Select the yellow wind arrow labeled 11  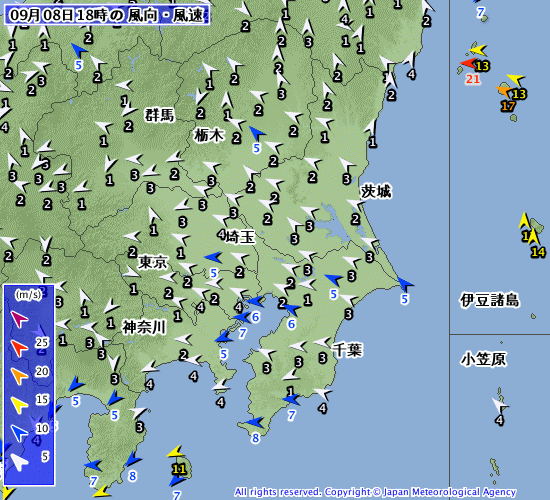coord(176,452)
